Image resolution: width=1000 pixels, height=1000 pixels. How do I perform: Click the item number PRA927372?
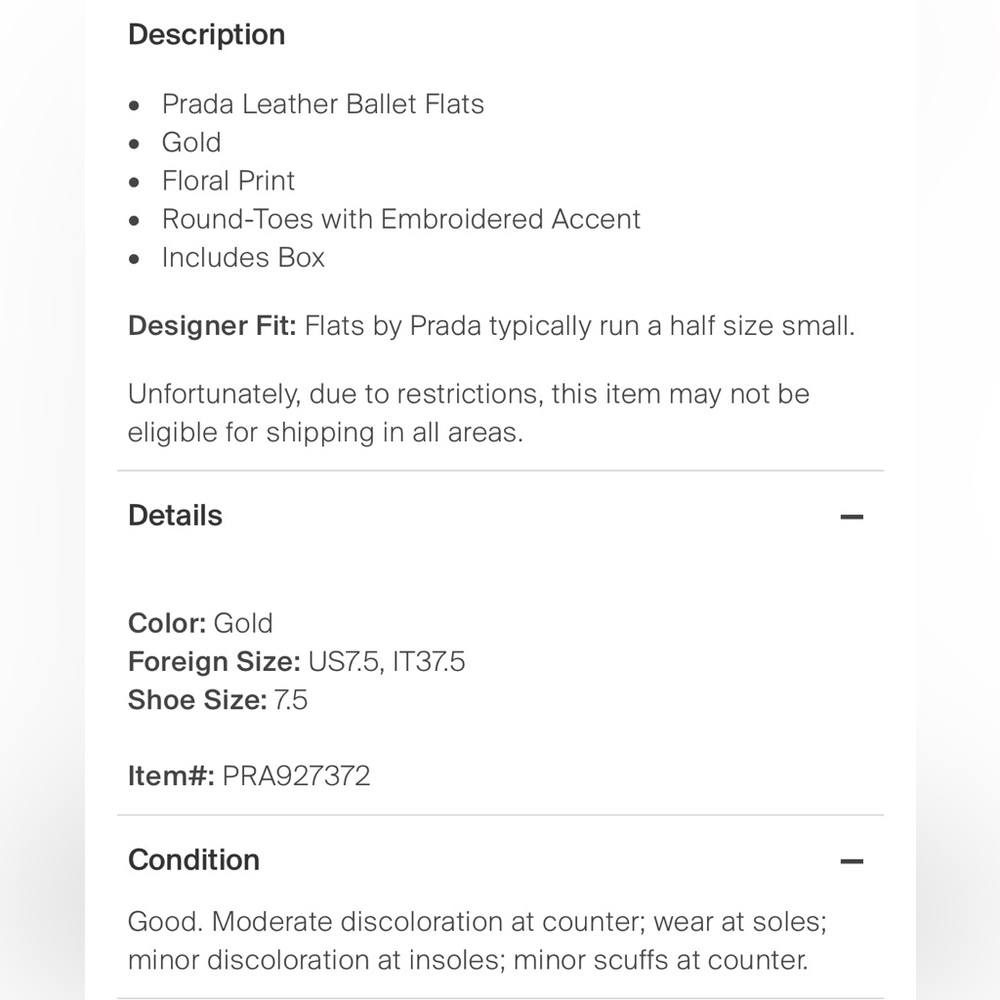click(x=296, y=776)
